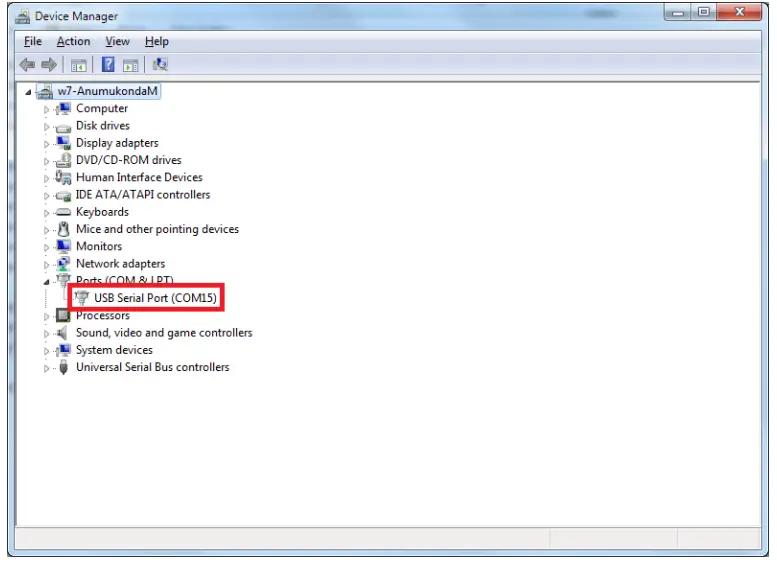Select the Monitors label
The image size is (777, 563).
99,246
